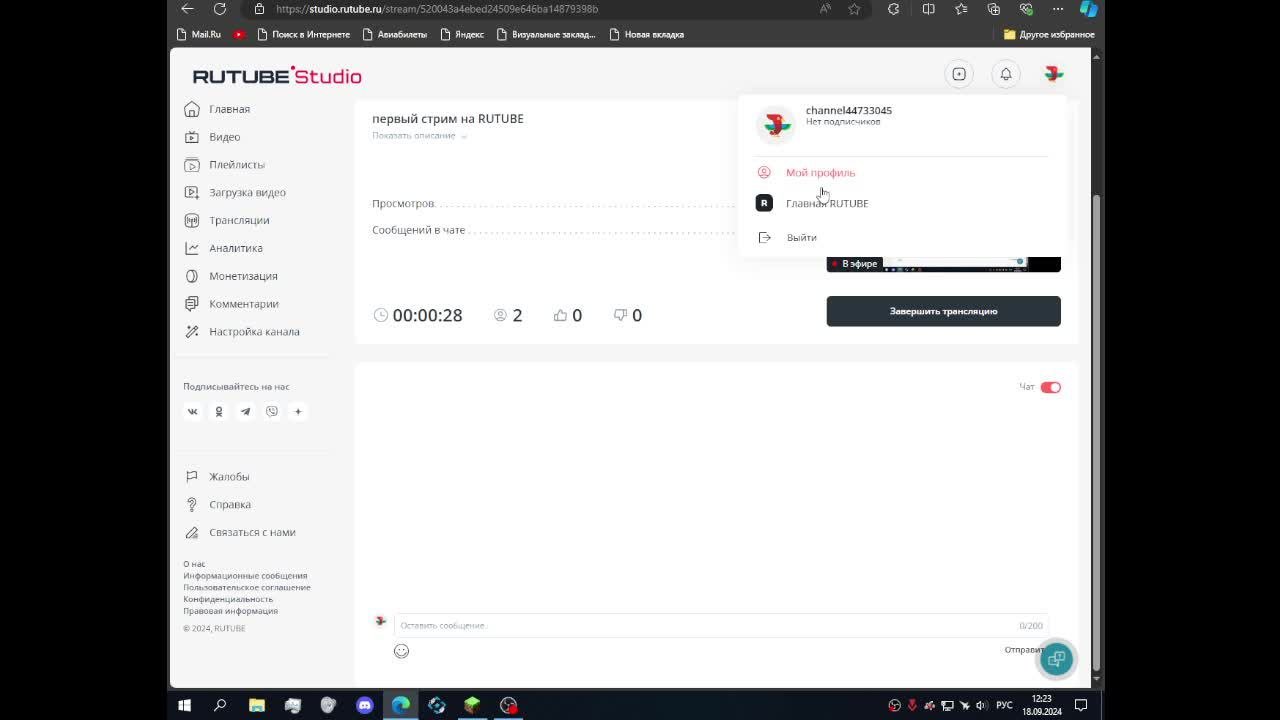The width and height of the screenshot is (1280, 720).
Task: Open Mail.Ru bookmark
Action: pyautogui.click(x=198, y=34)
